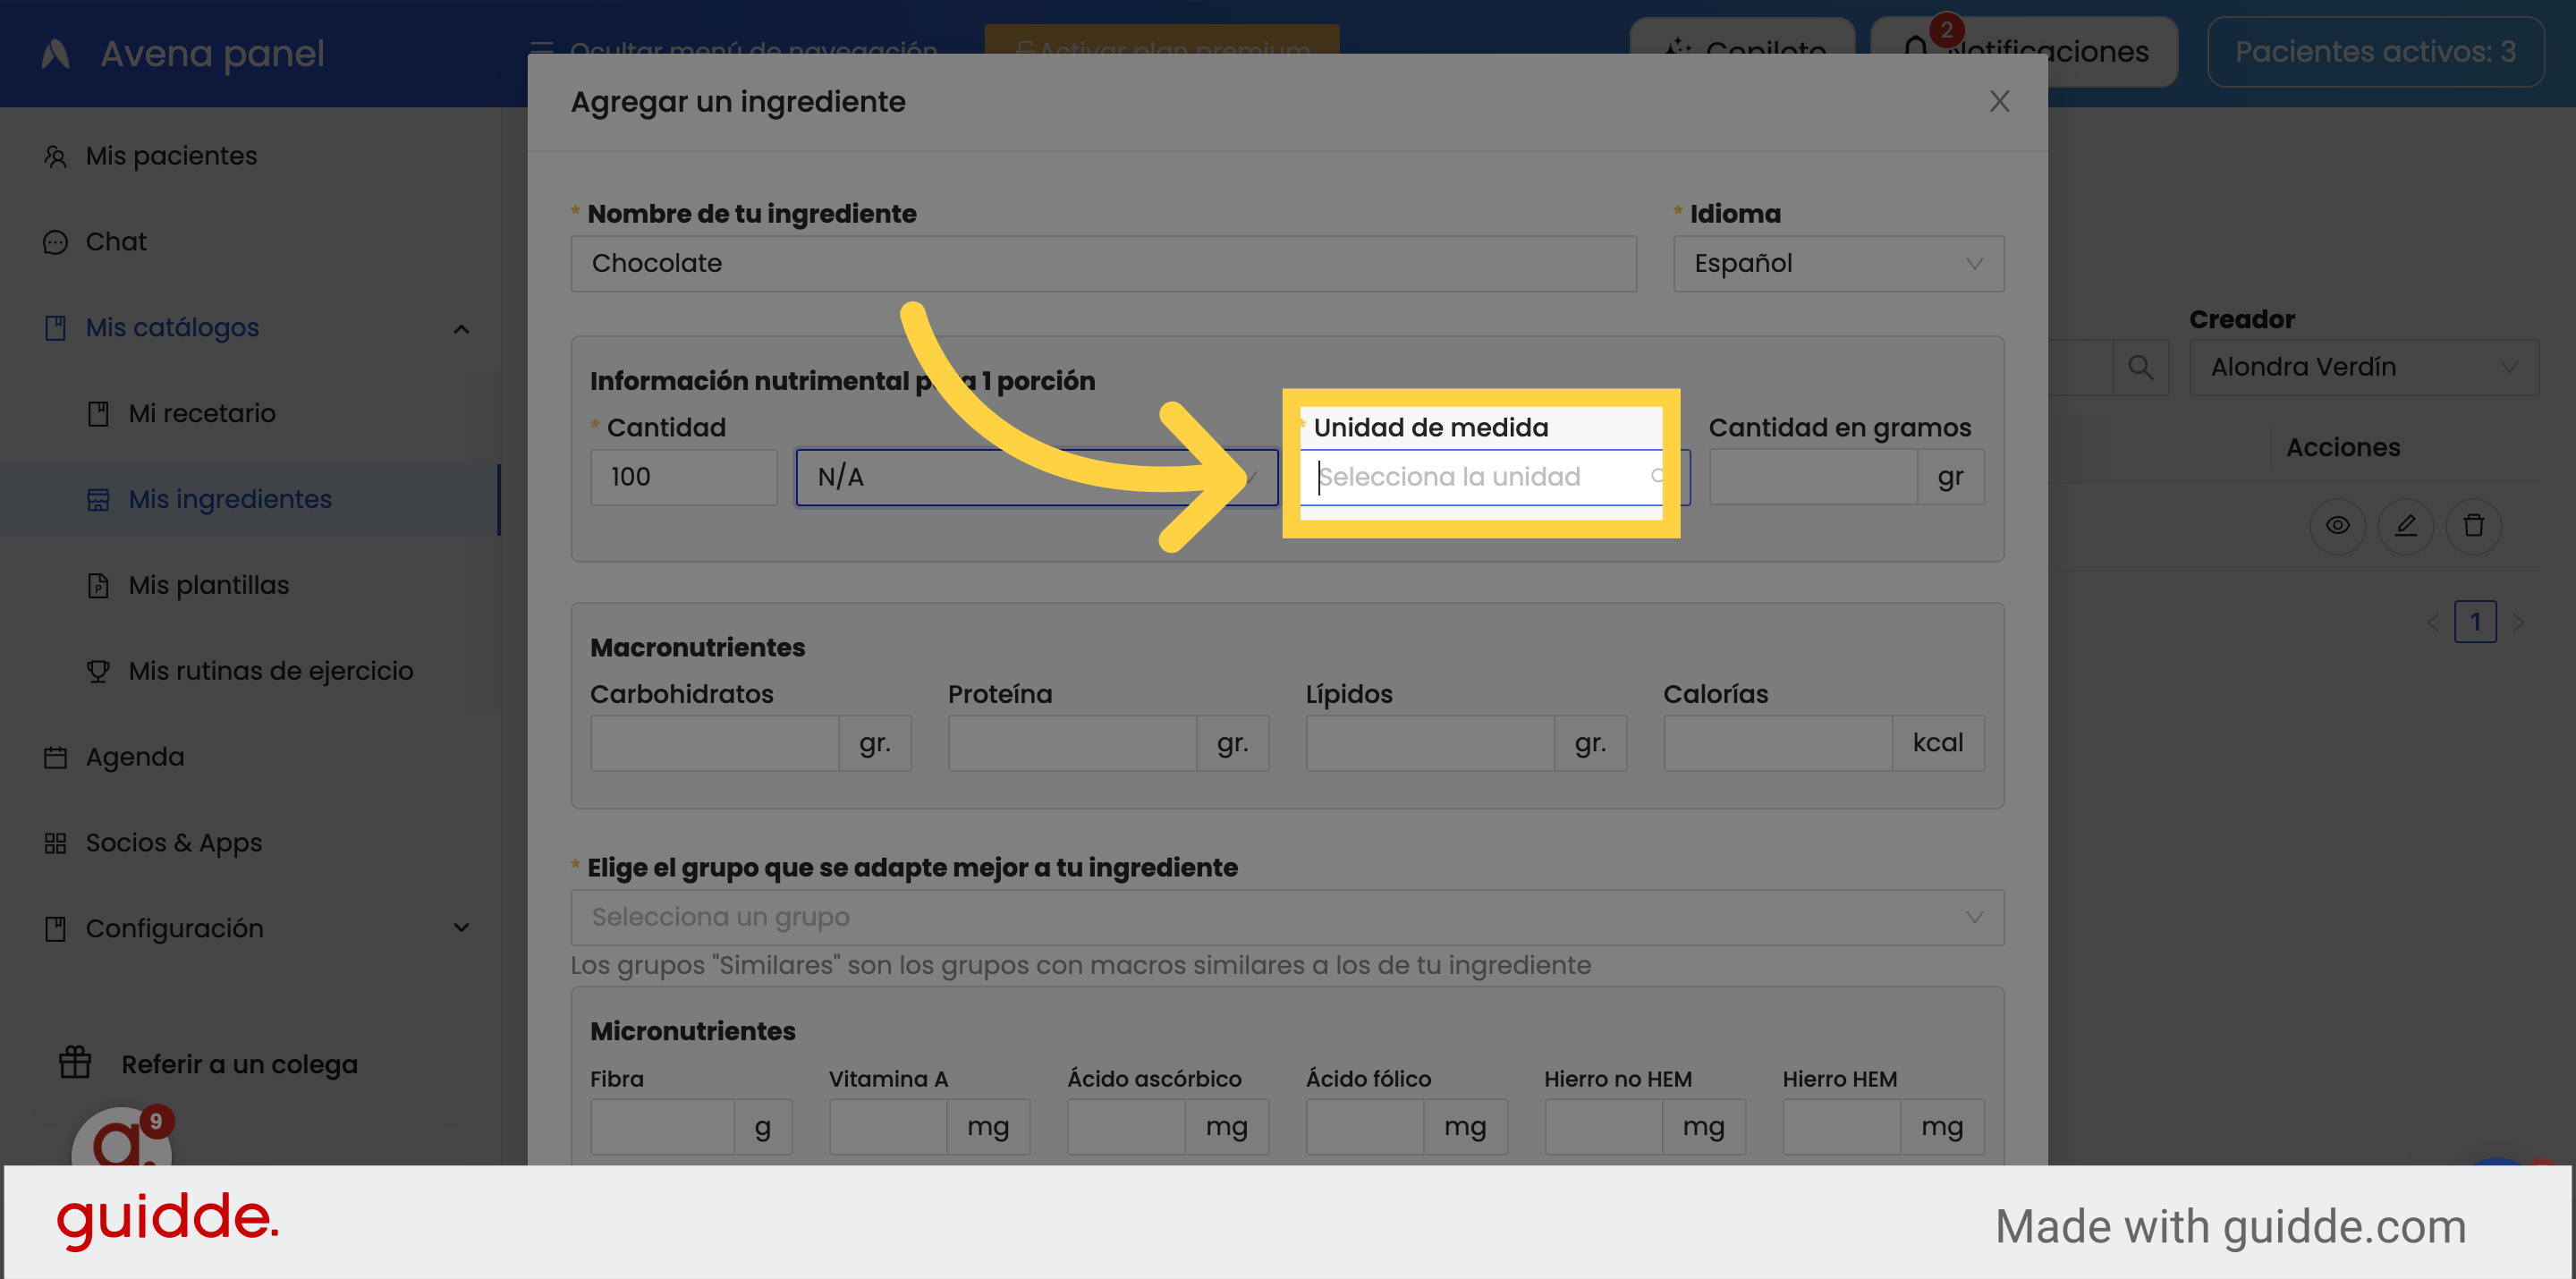The width and height of the screenshot is (2576, 1279).
Task: Open the Selecciona un grupo dropdown
Action: point(1286,917)
